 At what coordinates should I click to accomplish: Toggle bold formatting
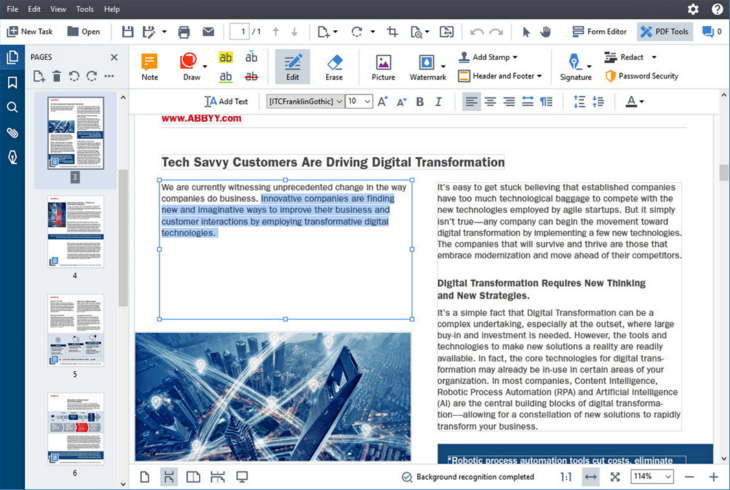coord(420,102)
